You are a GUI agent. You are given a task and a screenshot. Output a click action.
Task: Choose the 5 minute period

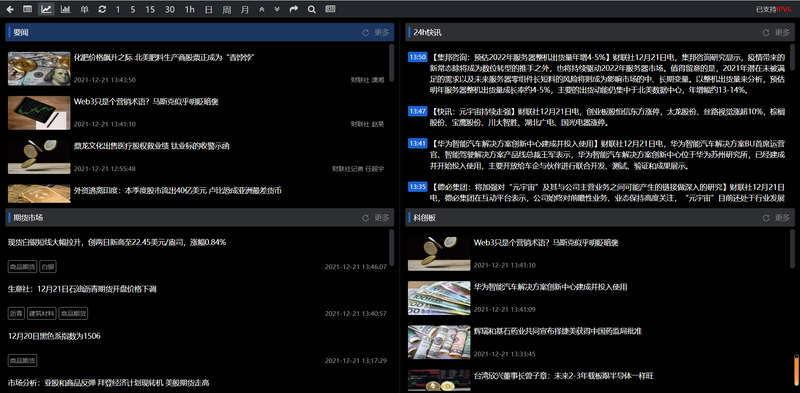[133, 9]
